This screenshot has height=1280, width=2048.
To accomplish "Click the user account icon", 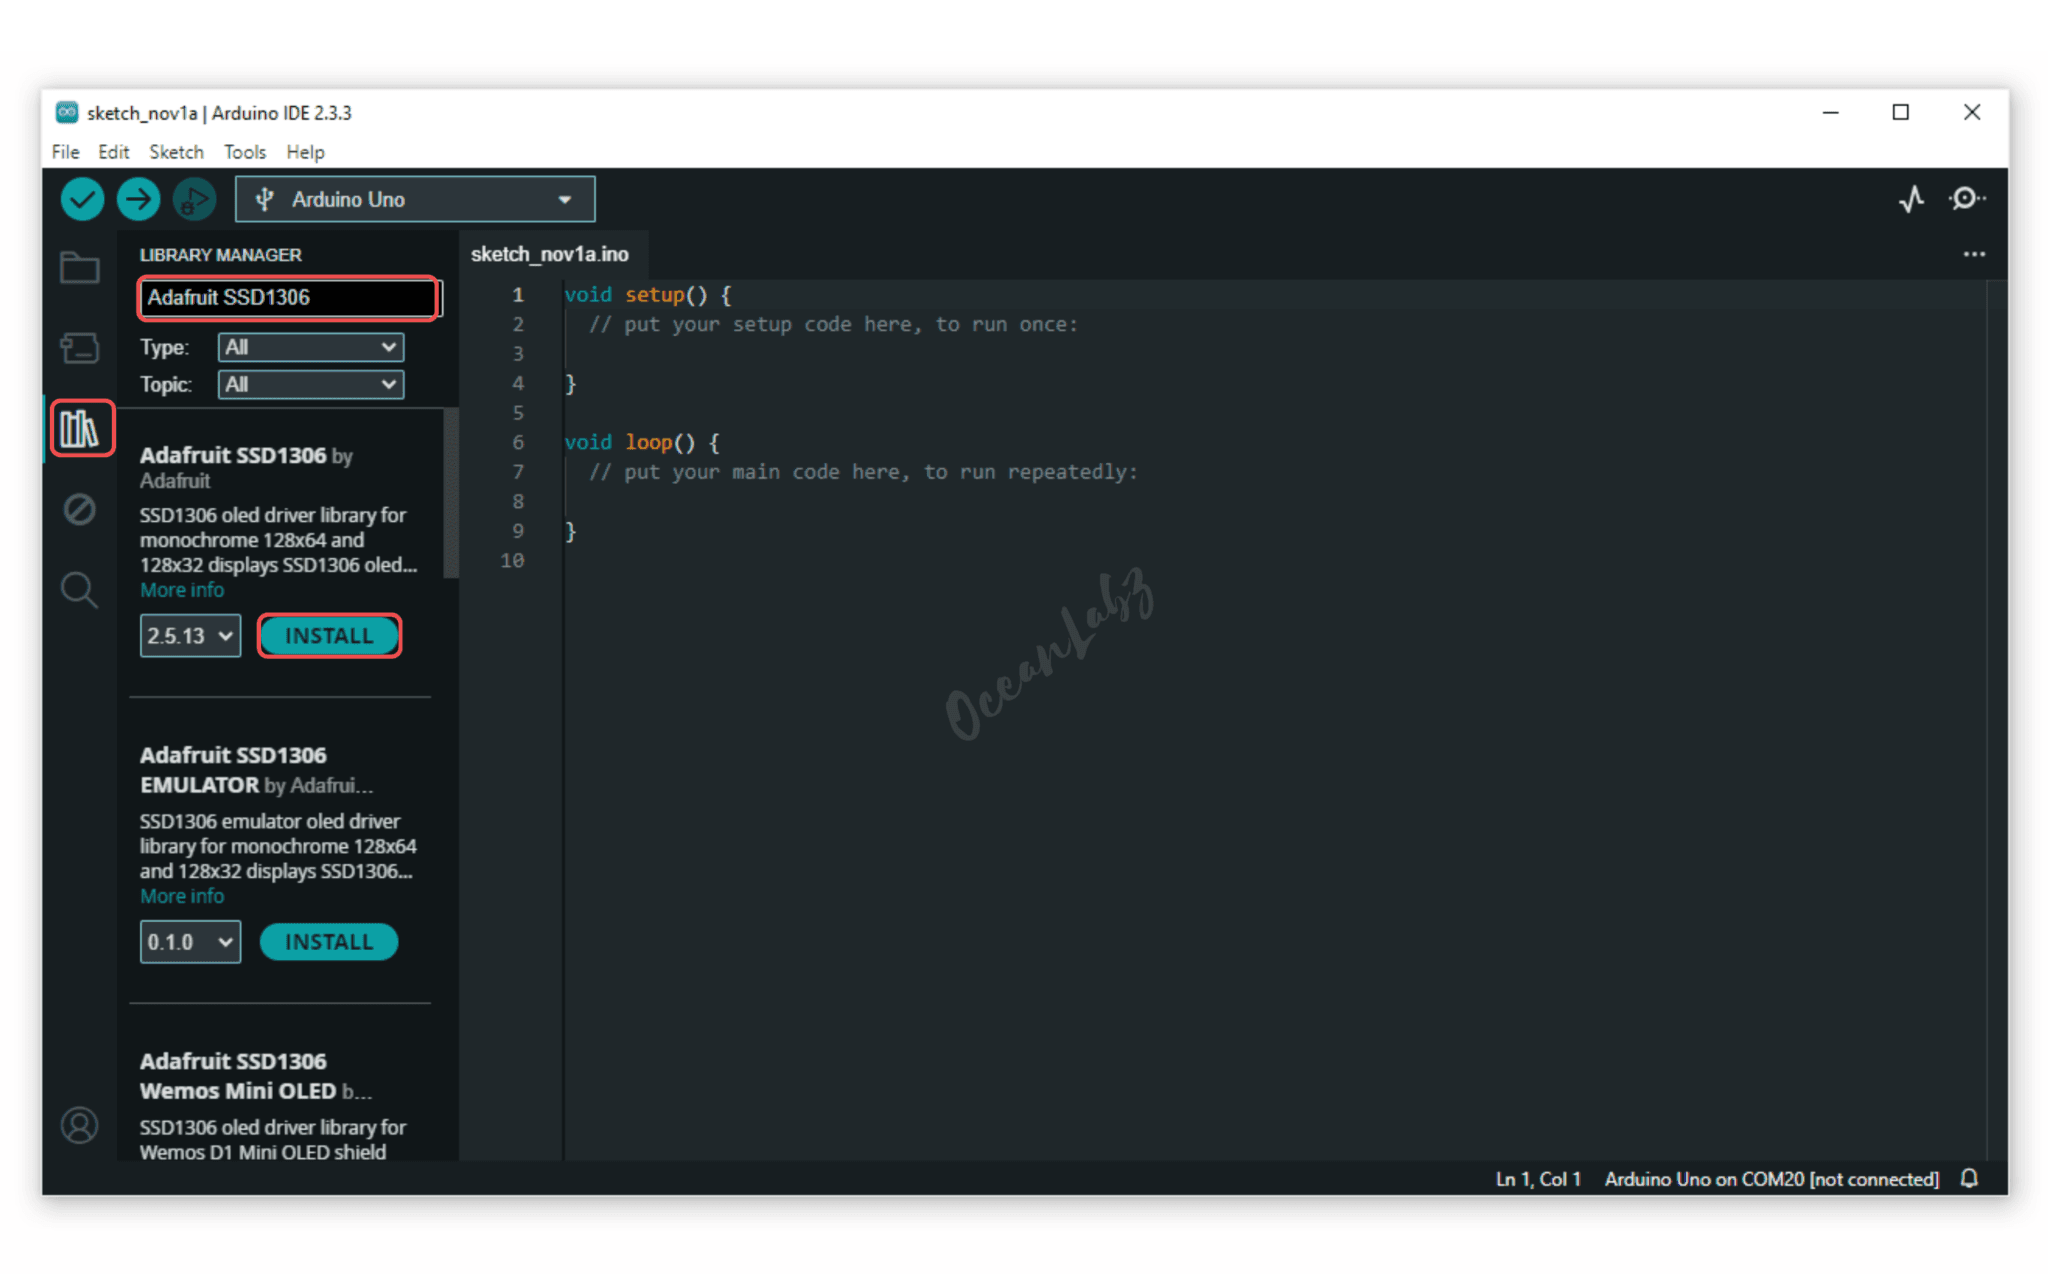I will coord(79,1126).
